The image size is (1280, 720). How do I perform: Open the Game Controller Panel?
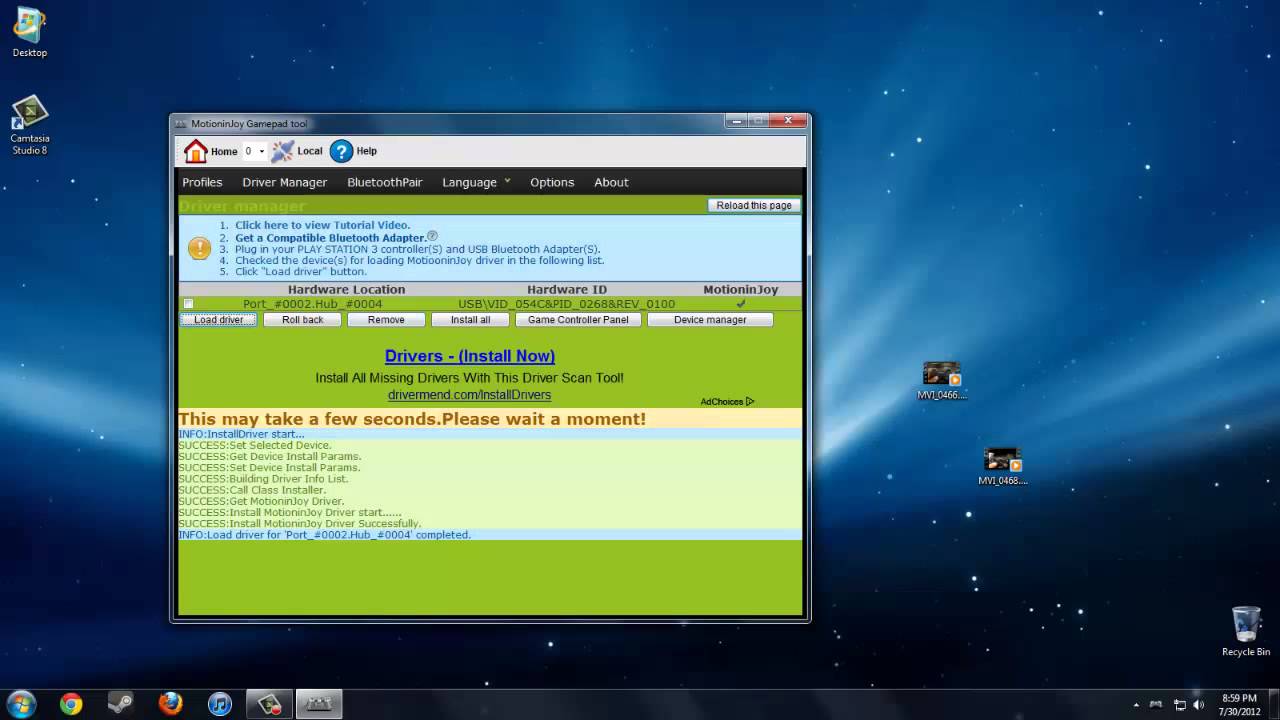(x=578, y=320)
